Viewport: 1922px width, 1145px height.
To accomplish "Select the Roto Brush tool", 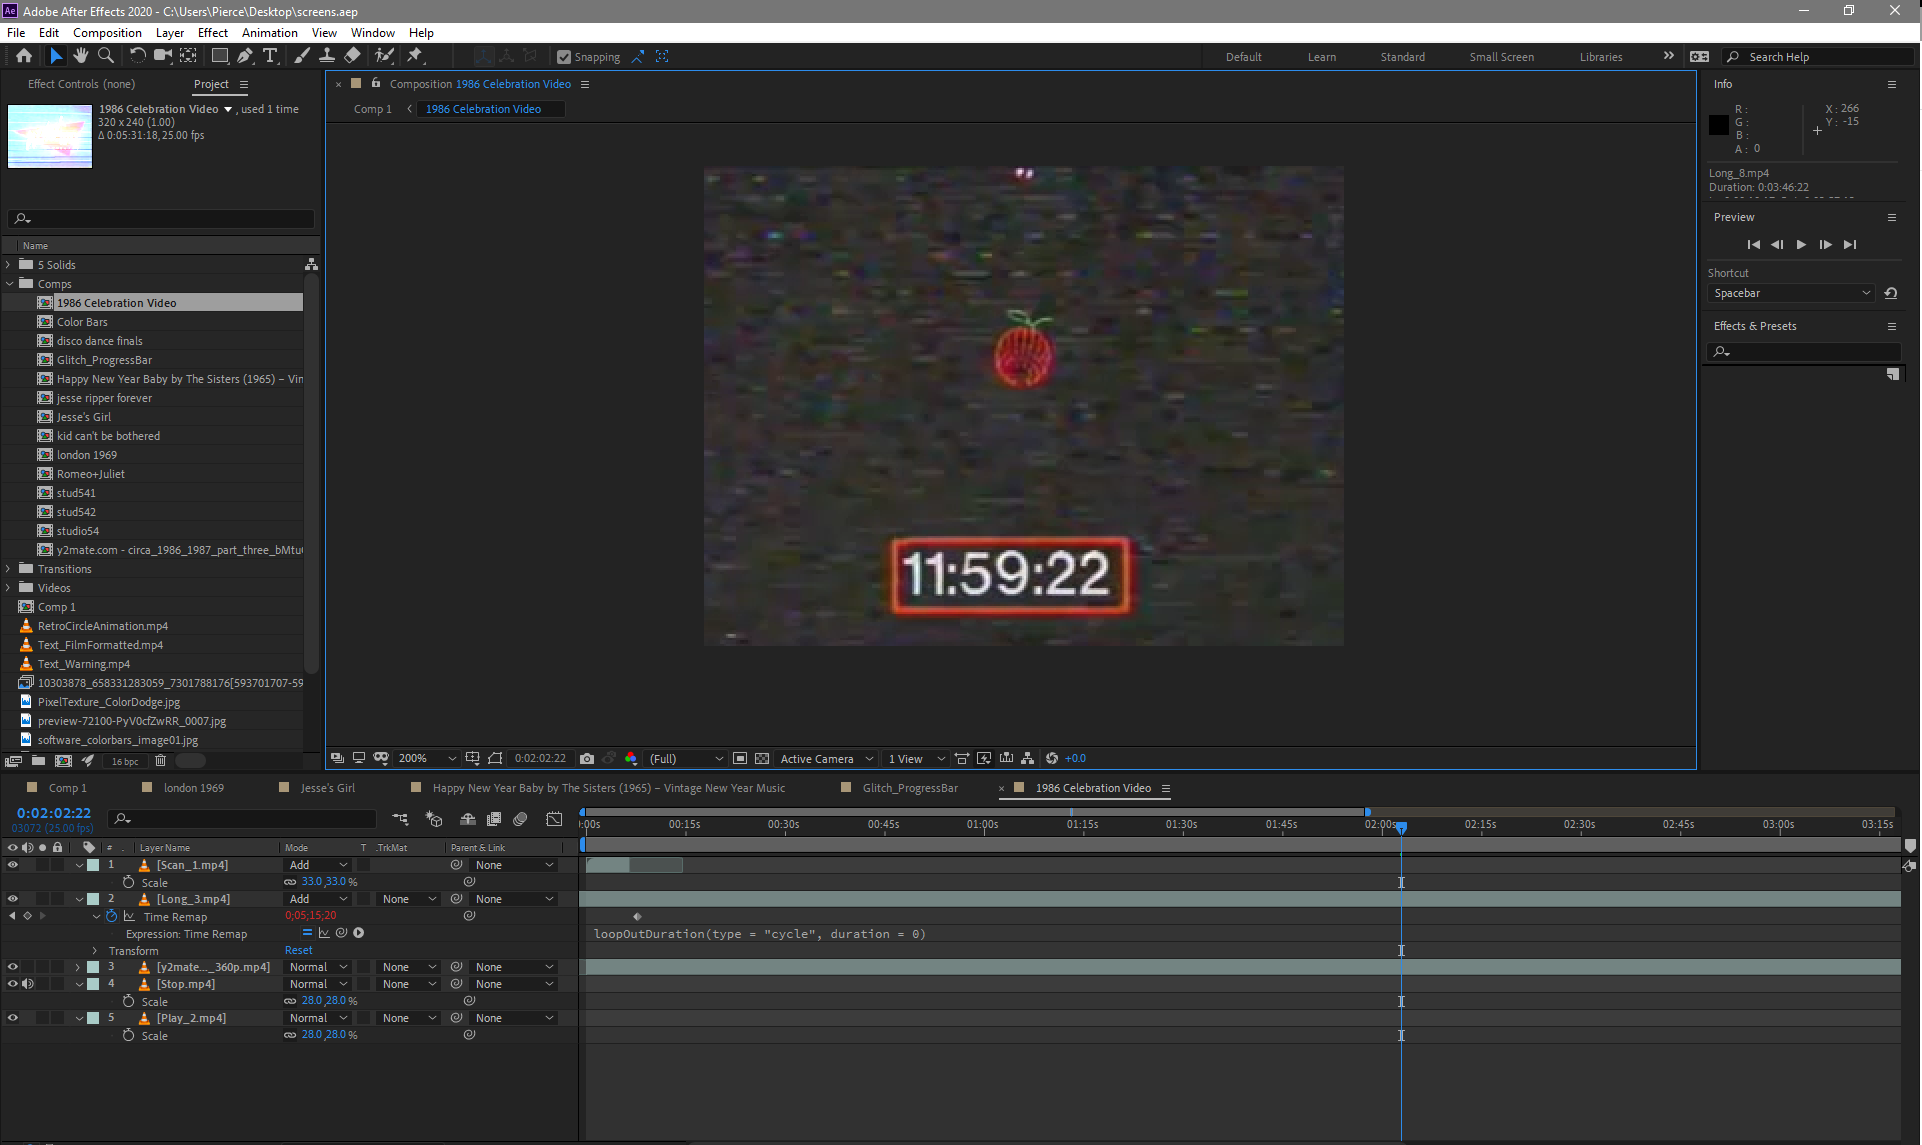I will click(x=384, y=56).
